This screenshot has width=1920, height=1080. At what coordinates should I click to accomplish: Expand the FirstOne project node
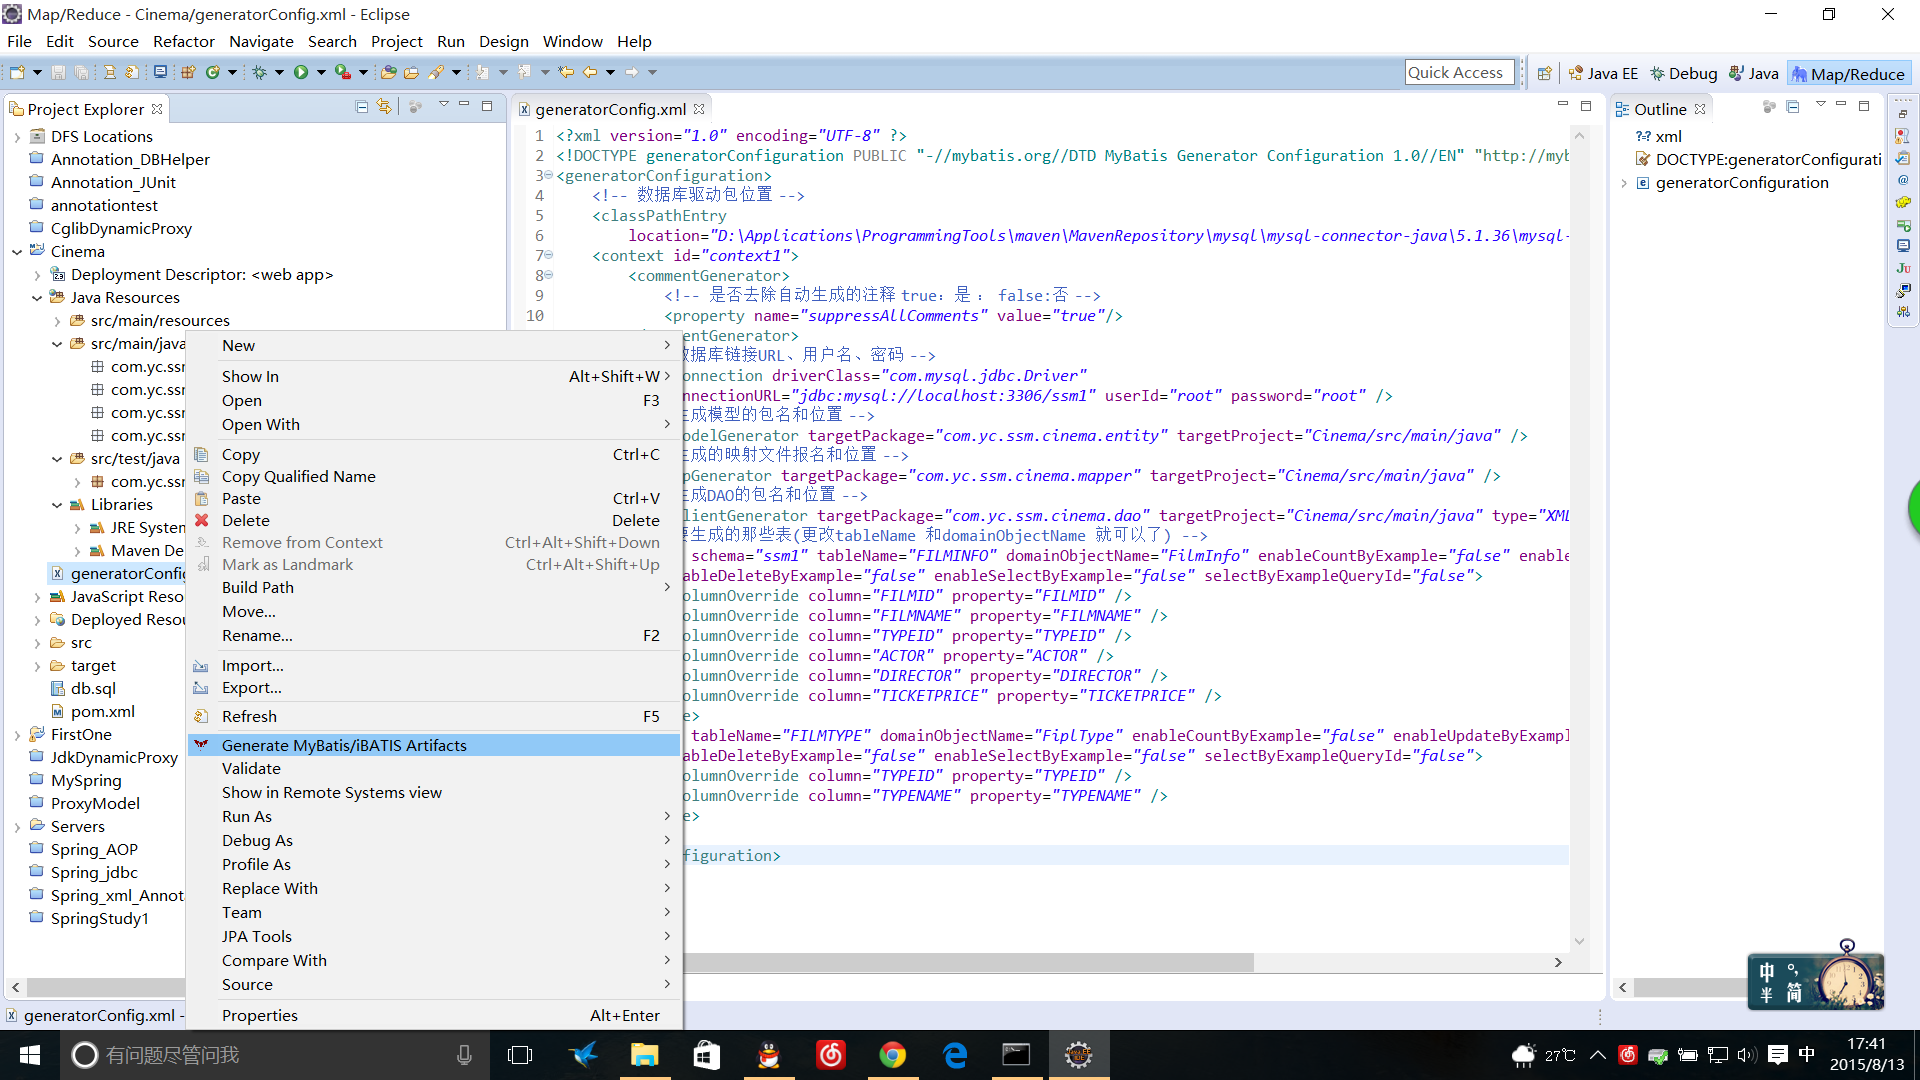pyautogui.click(x=17, y=735)
